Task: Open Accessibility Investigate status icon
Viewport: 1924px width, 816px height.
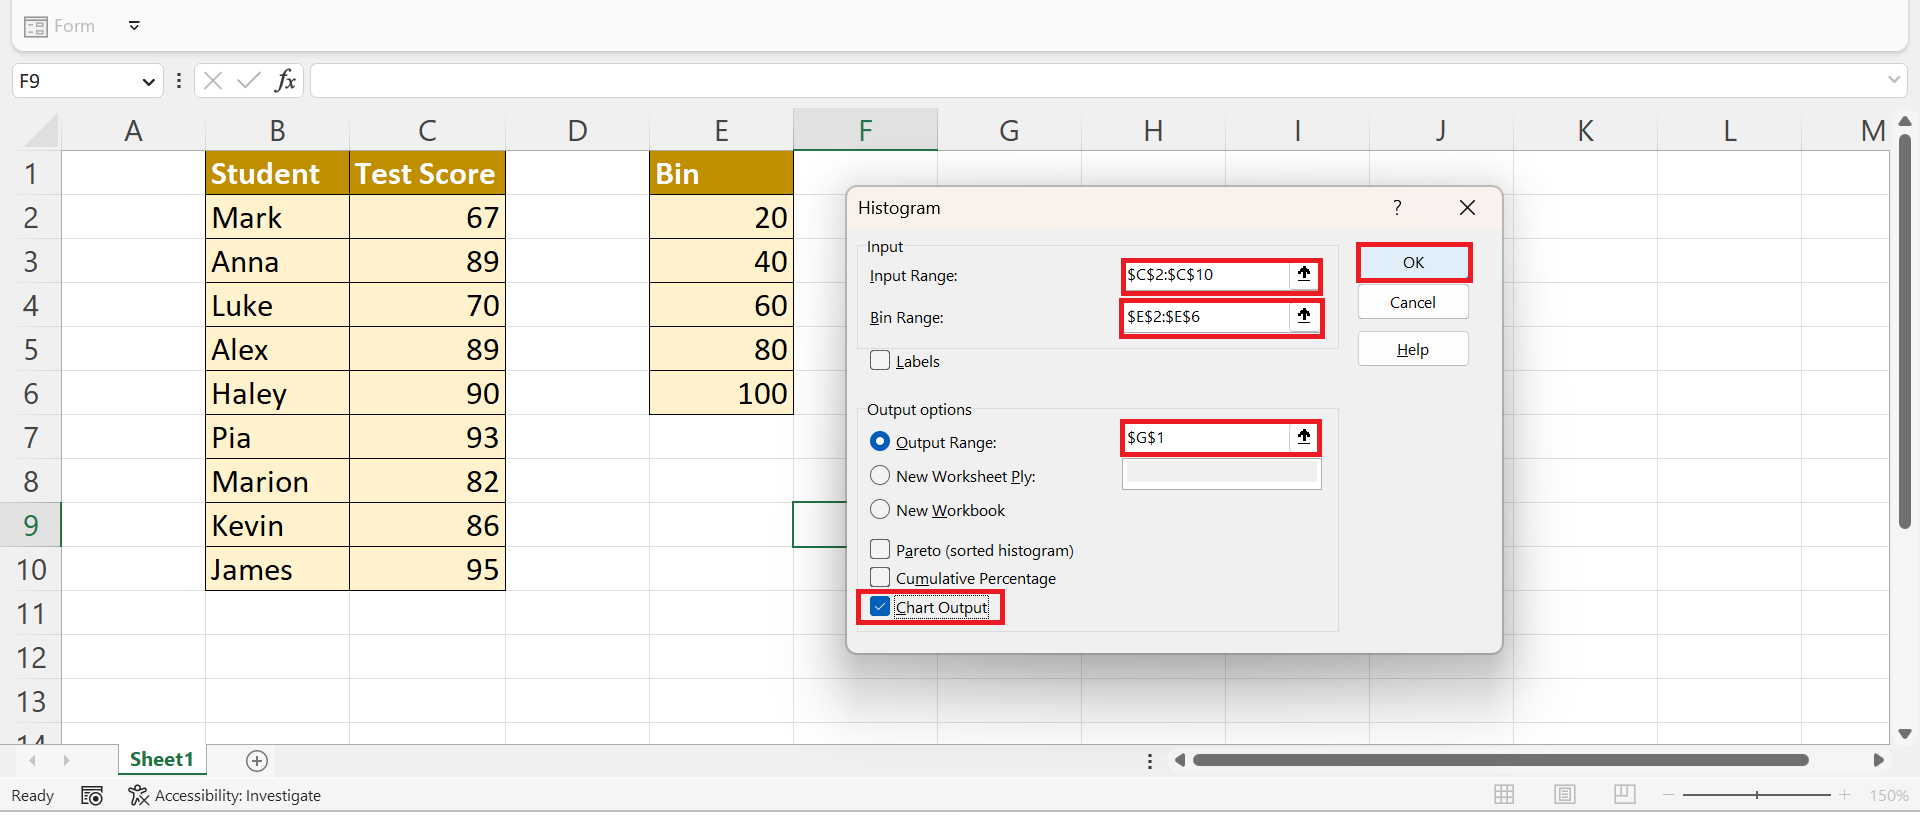Action: pos(138,795)
